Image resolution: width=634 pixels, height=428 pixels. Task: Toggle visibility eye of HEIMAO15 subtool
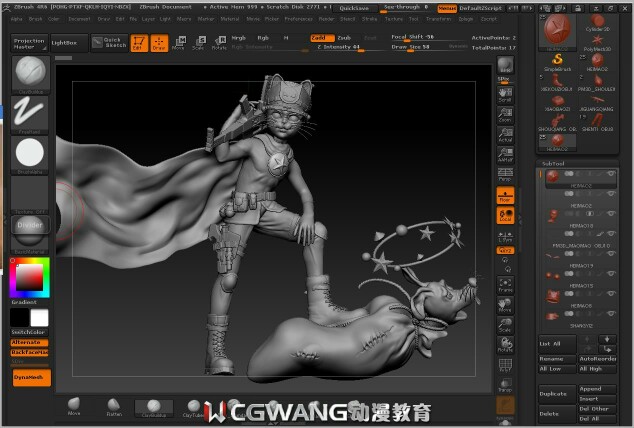point(611,274)
